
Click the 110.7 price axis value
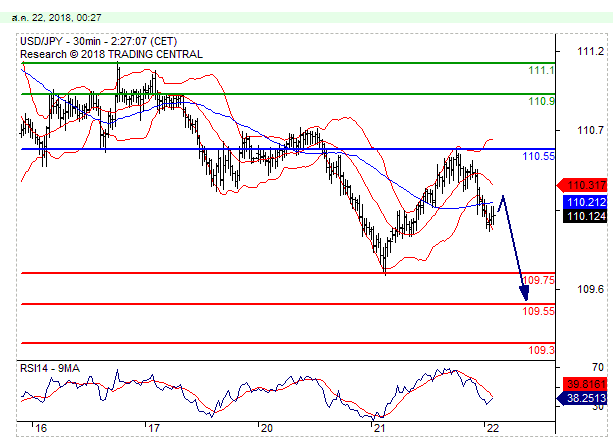[590, 130]
